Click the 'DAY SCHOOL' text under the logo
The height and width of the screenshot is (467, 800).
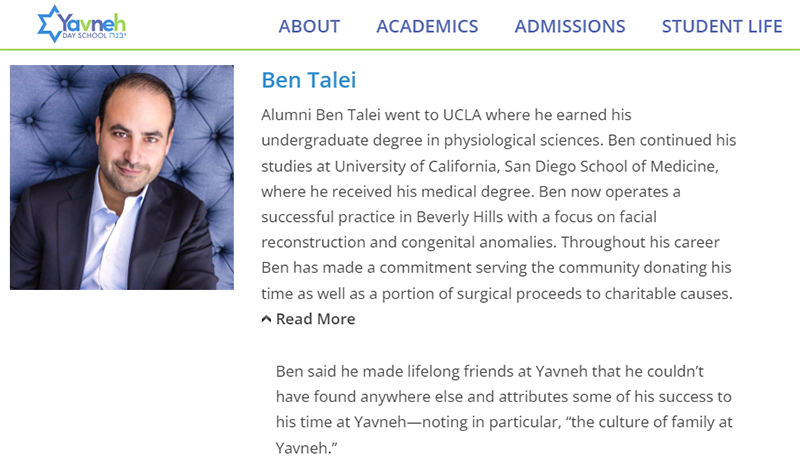tap(85, 36)
